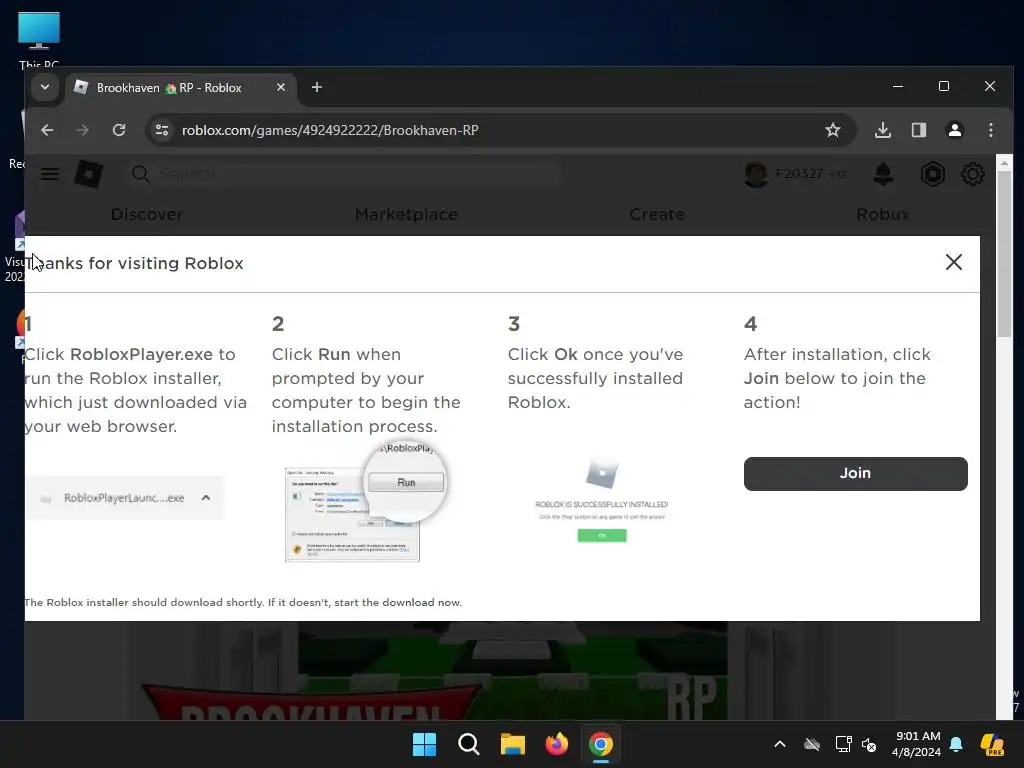Screen dimensions: 1024x768
Task: Show hidden system tray icons
Action: pyautogui.click(x=780, y=744)
